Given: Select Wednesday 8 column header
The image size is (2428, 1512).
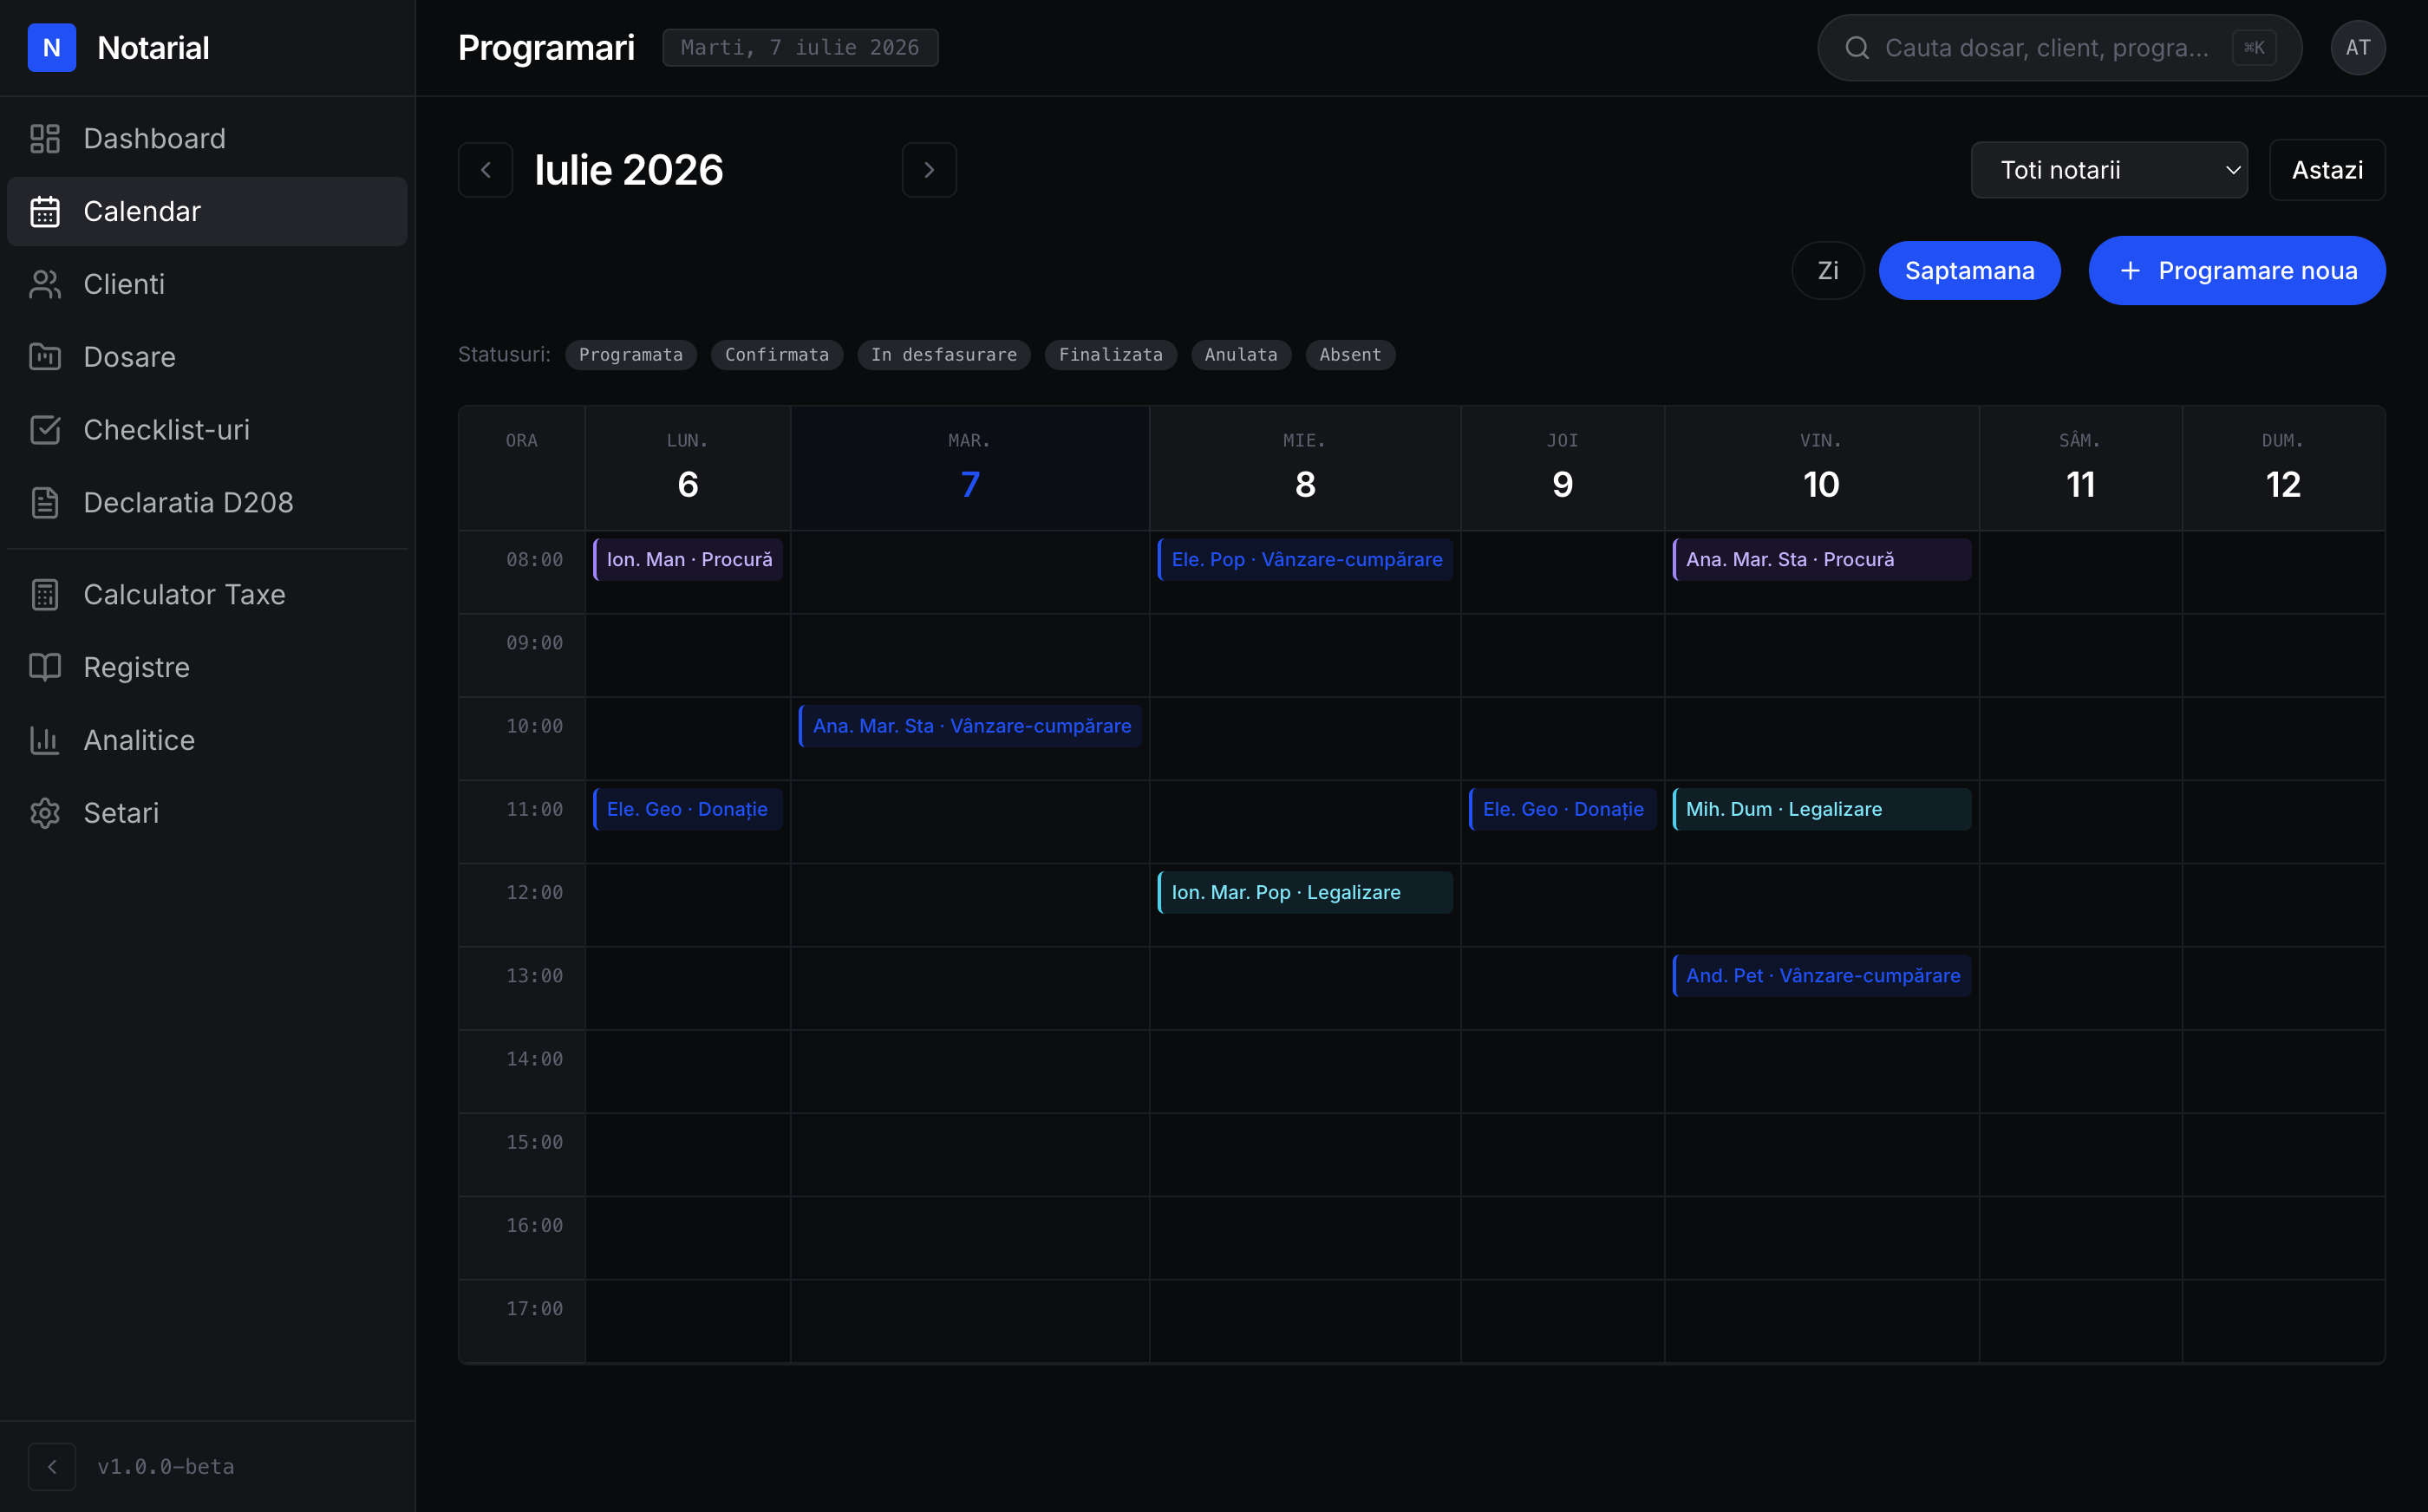Looking at the screenshot, I should point(1305,468).
